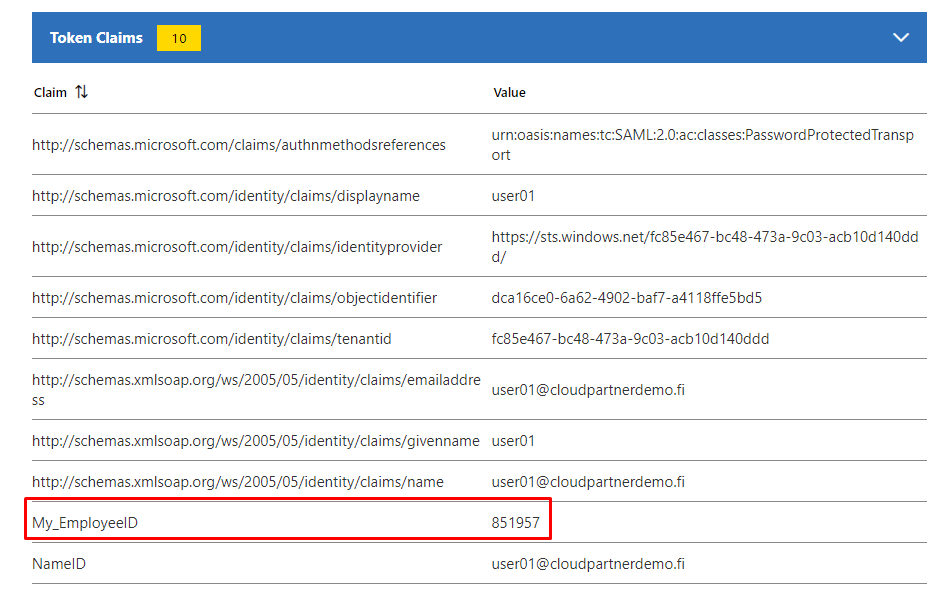The width and height of the screenshot is (934, 590).
Task: Select the tenantid claim name
Action: point(212,339)
